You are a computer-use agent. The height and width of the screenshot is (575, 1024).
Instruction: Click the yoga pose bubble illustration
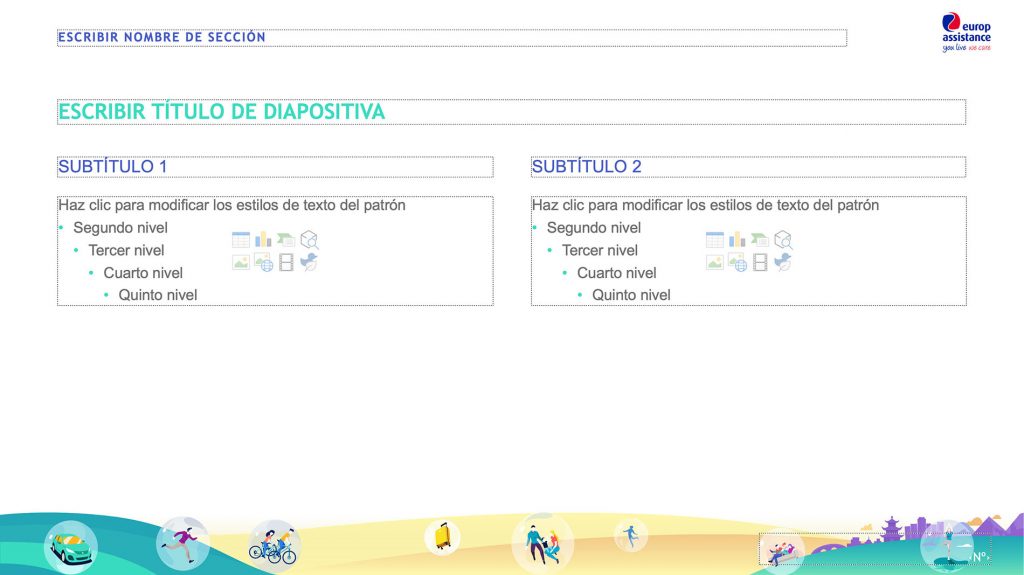(947, 546)
